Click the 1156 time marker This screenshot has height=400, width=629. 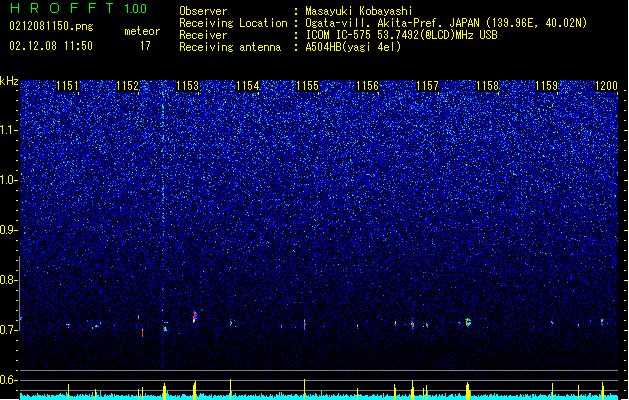(x=367, y=86)
